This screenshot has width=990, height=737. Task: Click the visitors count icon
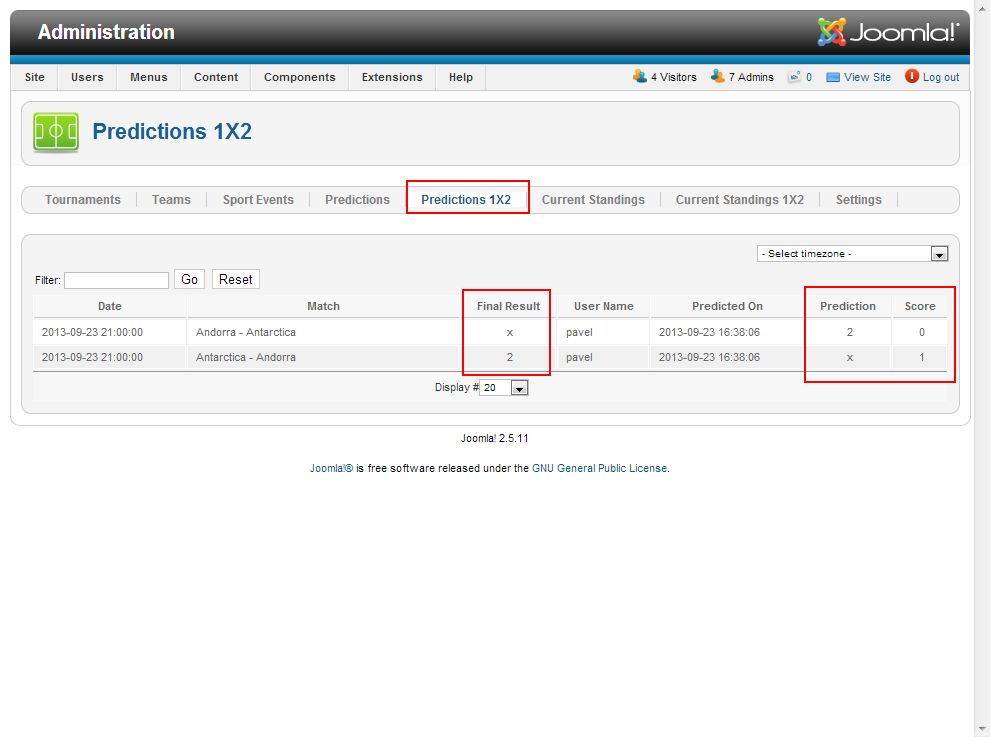(640, 76)
